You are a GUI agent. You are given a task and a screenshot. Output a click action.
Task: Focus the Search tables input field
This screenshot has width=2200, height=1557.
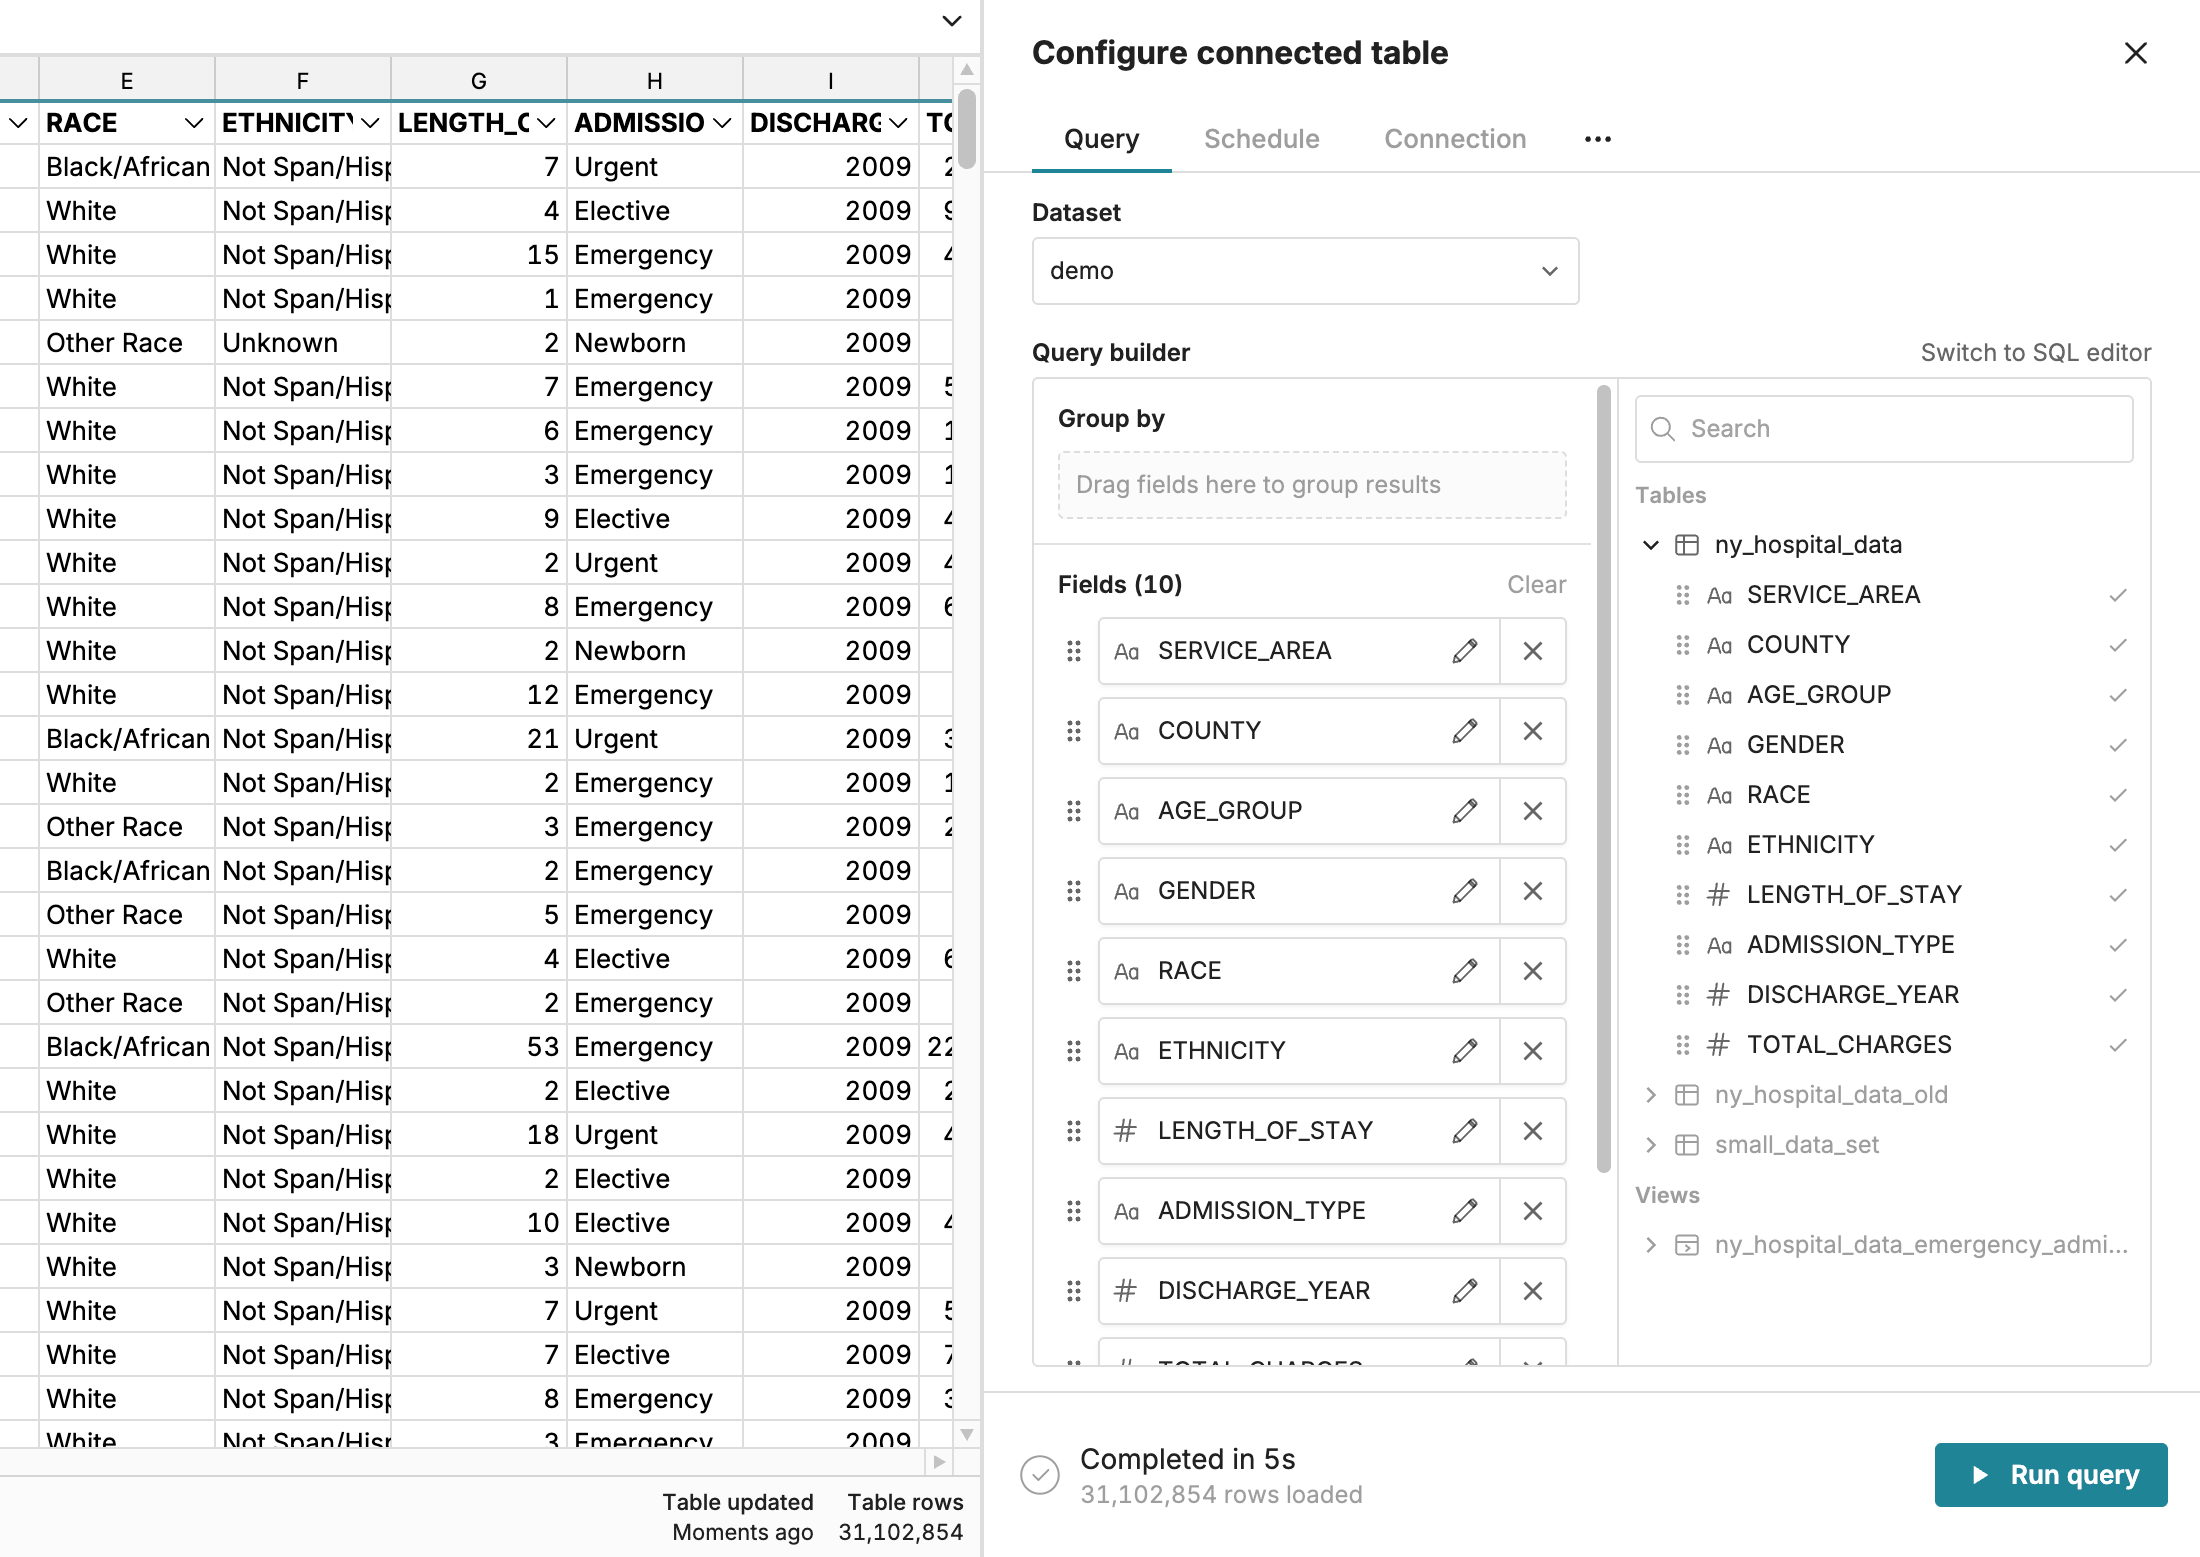(1884, 429)
